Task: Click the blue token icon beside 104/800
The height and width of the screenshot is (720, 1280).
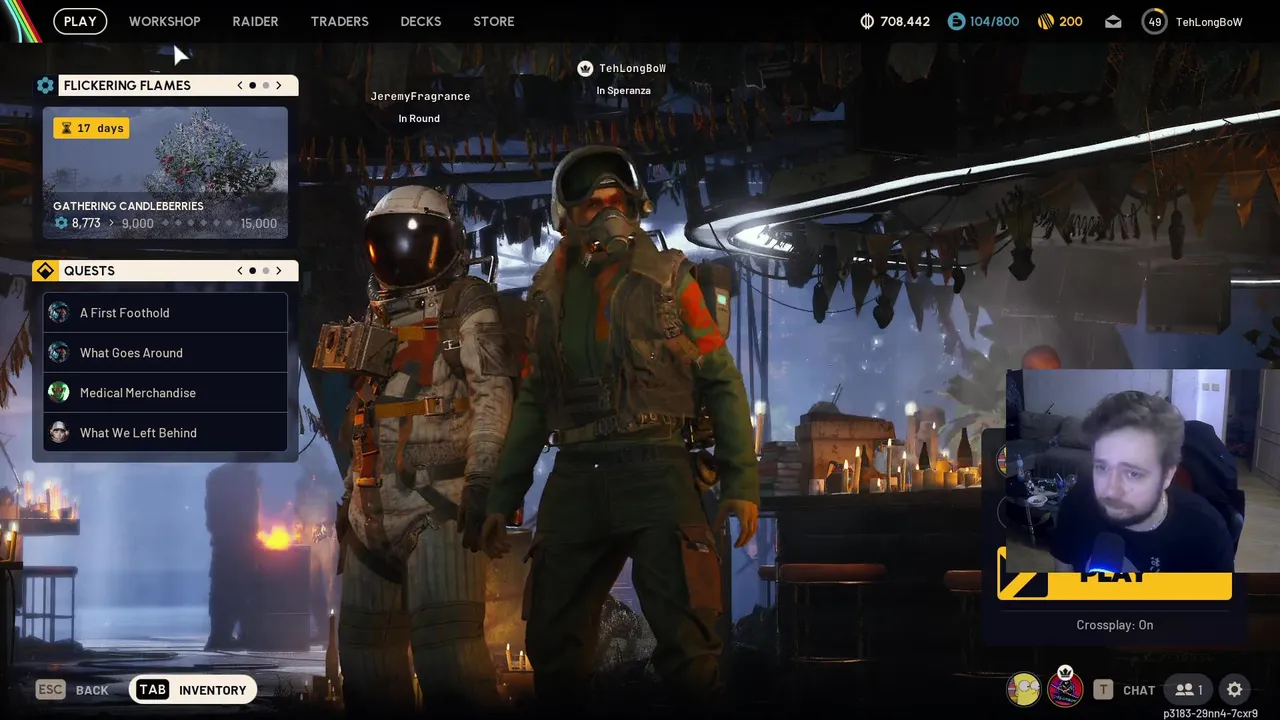Action: point(956,21)
